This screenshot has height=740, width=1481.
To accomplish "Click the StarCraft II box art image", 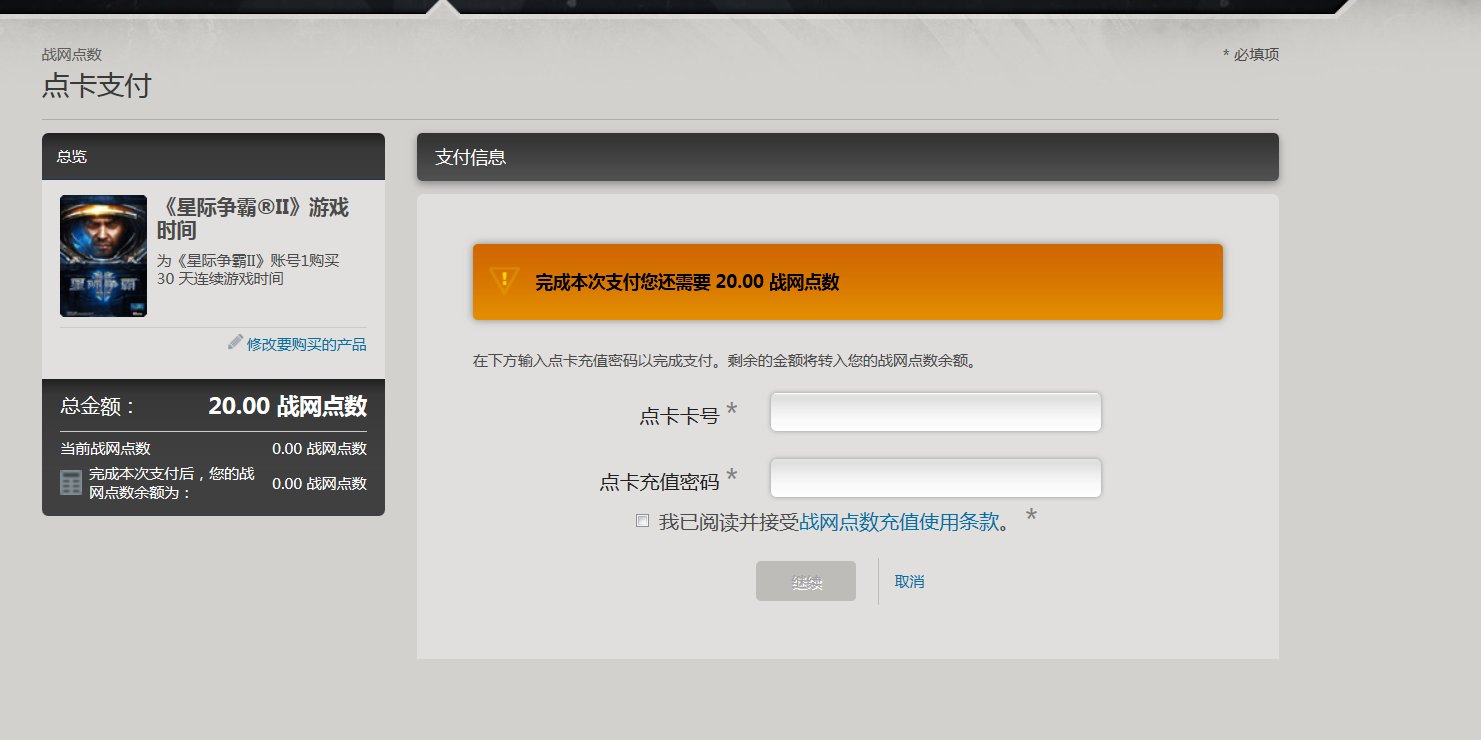I will tap(103, 256).
